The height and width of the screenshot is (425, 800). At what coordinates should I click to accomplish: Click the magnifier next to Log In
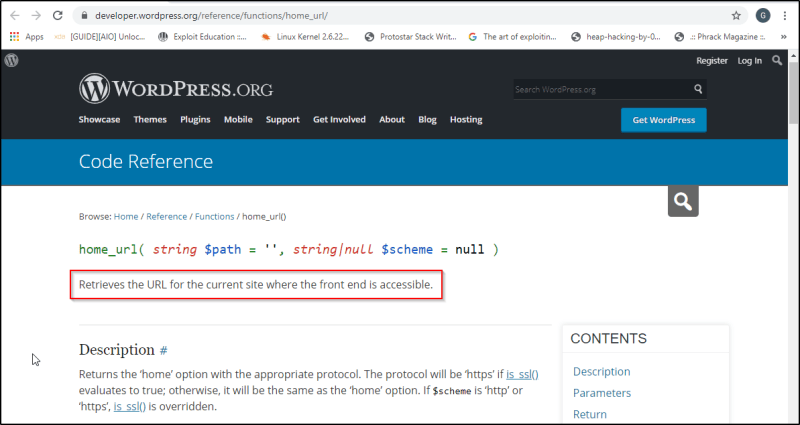click(x=777, y=60)
